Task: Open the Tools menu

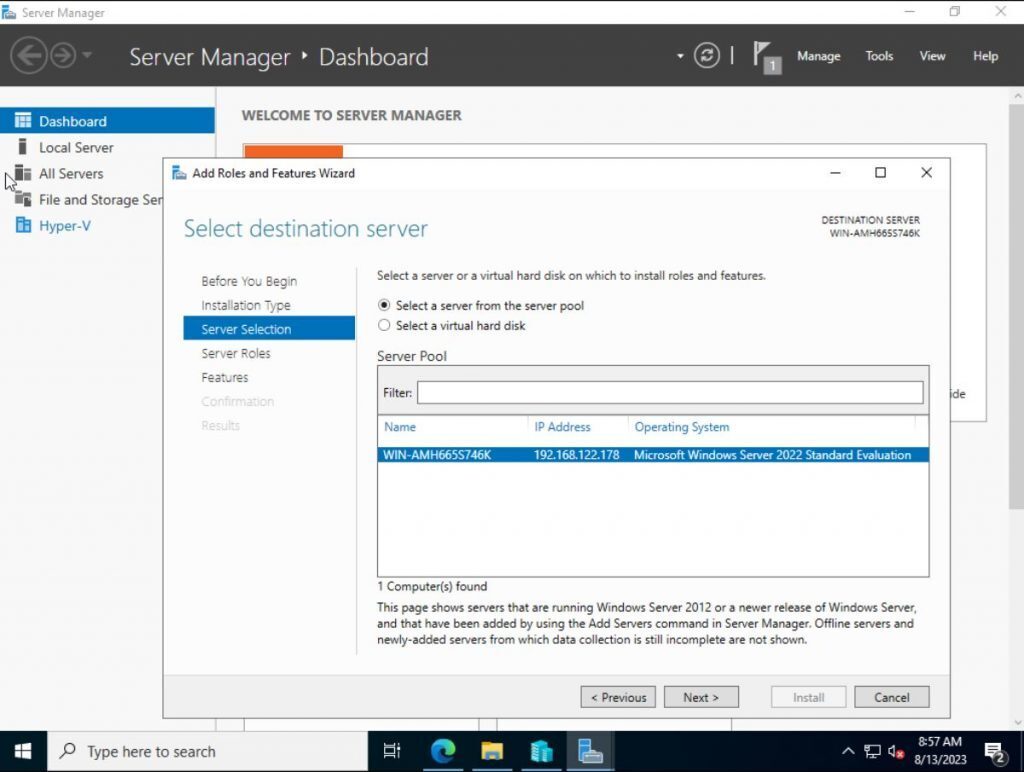Action: [879, 56]
